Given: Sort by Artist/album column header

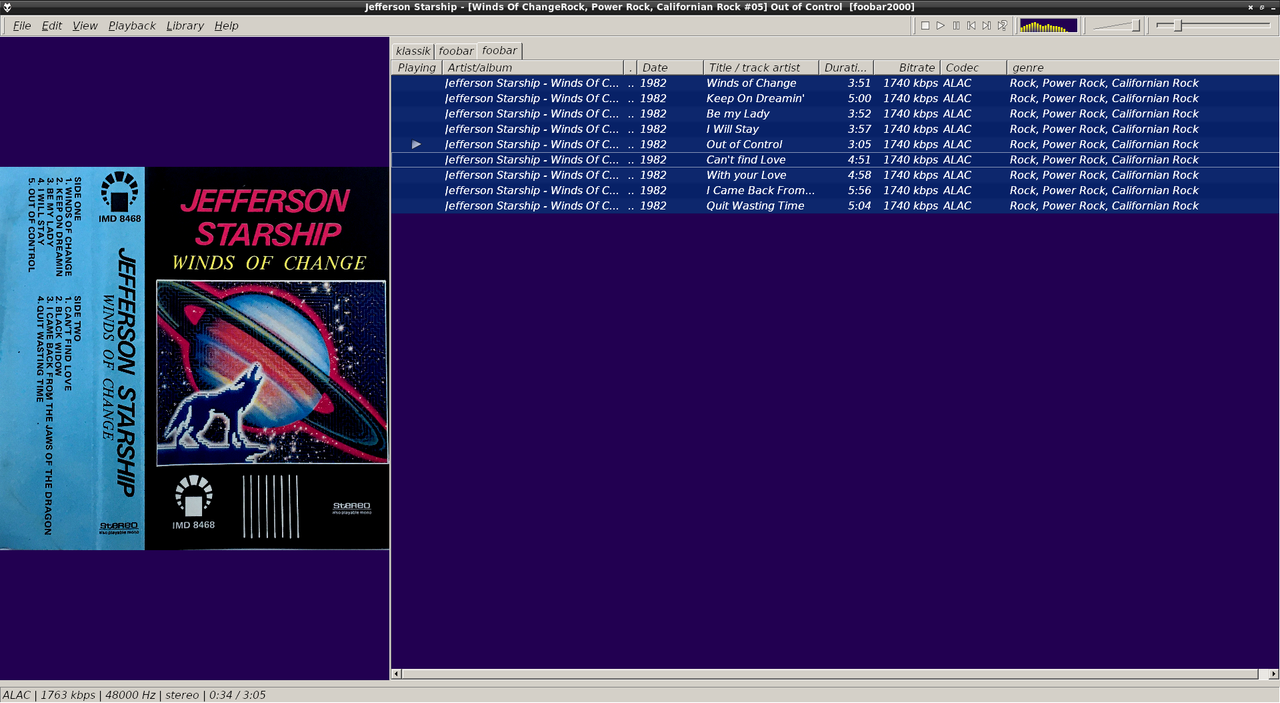Looking at the screenshot, I should (x=532, y=68).
